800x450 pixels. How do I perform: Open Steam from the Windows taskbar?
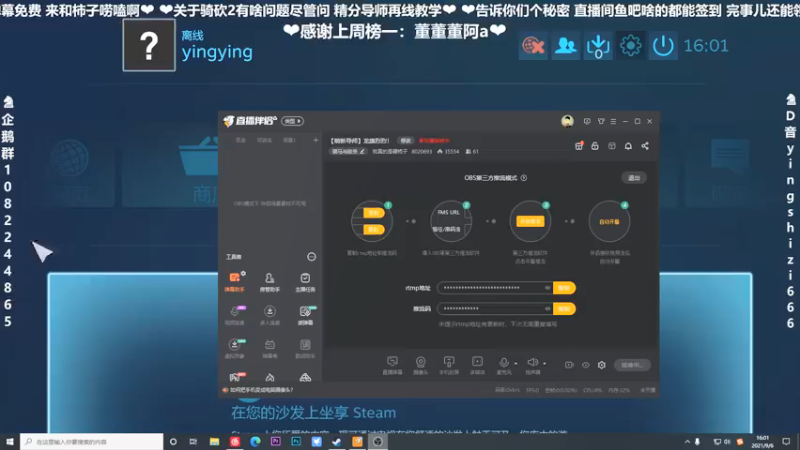pyautogui.click(x=337, y=442)
